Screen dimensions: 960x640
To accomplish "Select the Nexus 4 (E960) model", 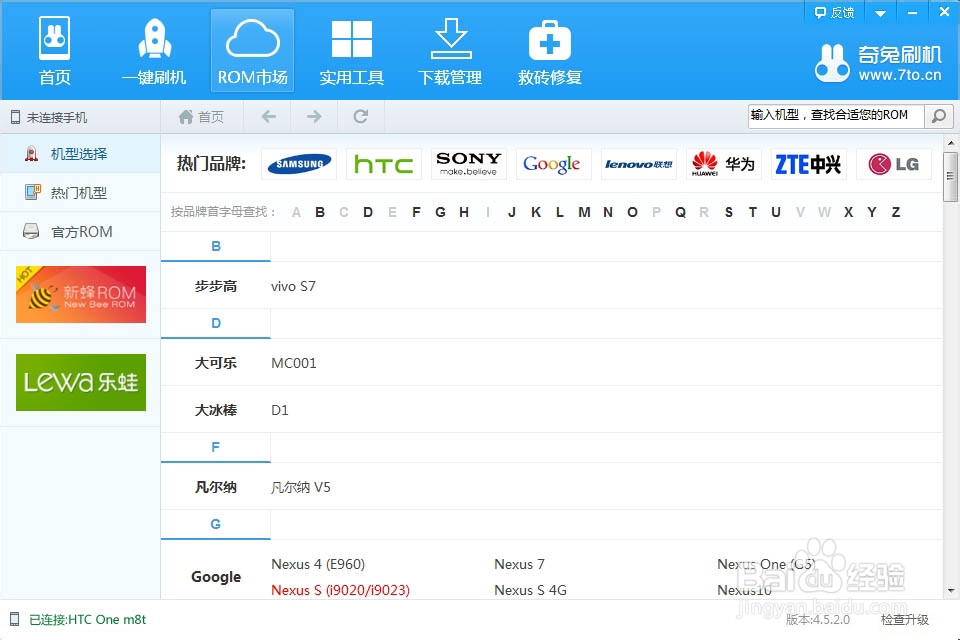I will [318, 564].
